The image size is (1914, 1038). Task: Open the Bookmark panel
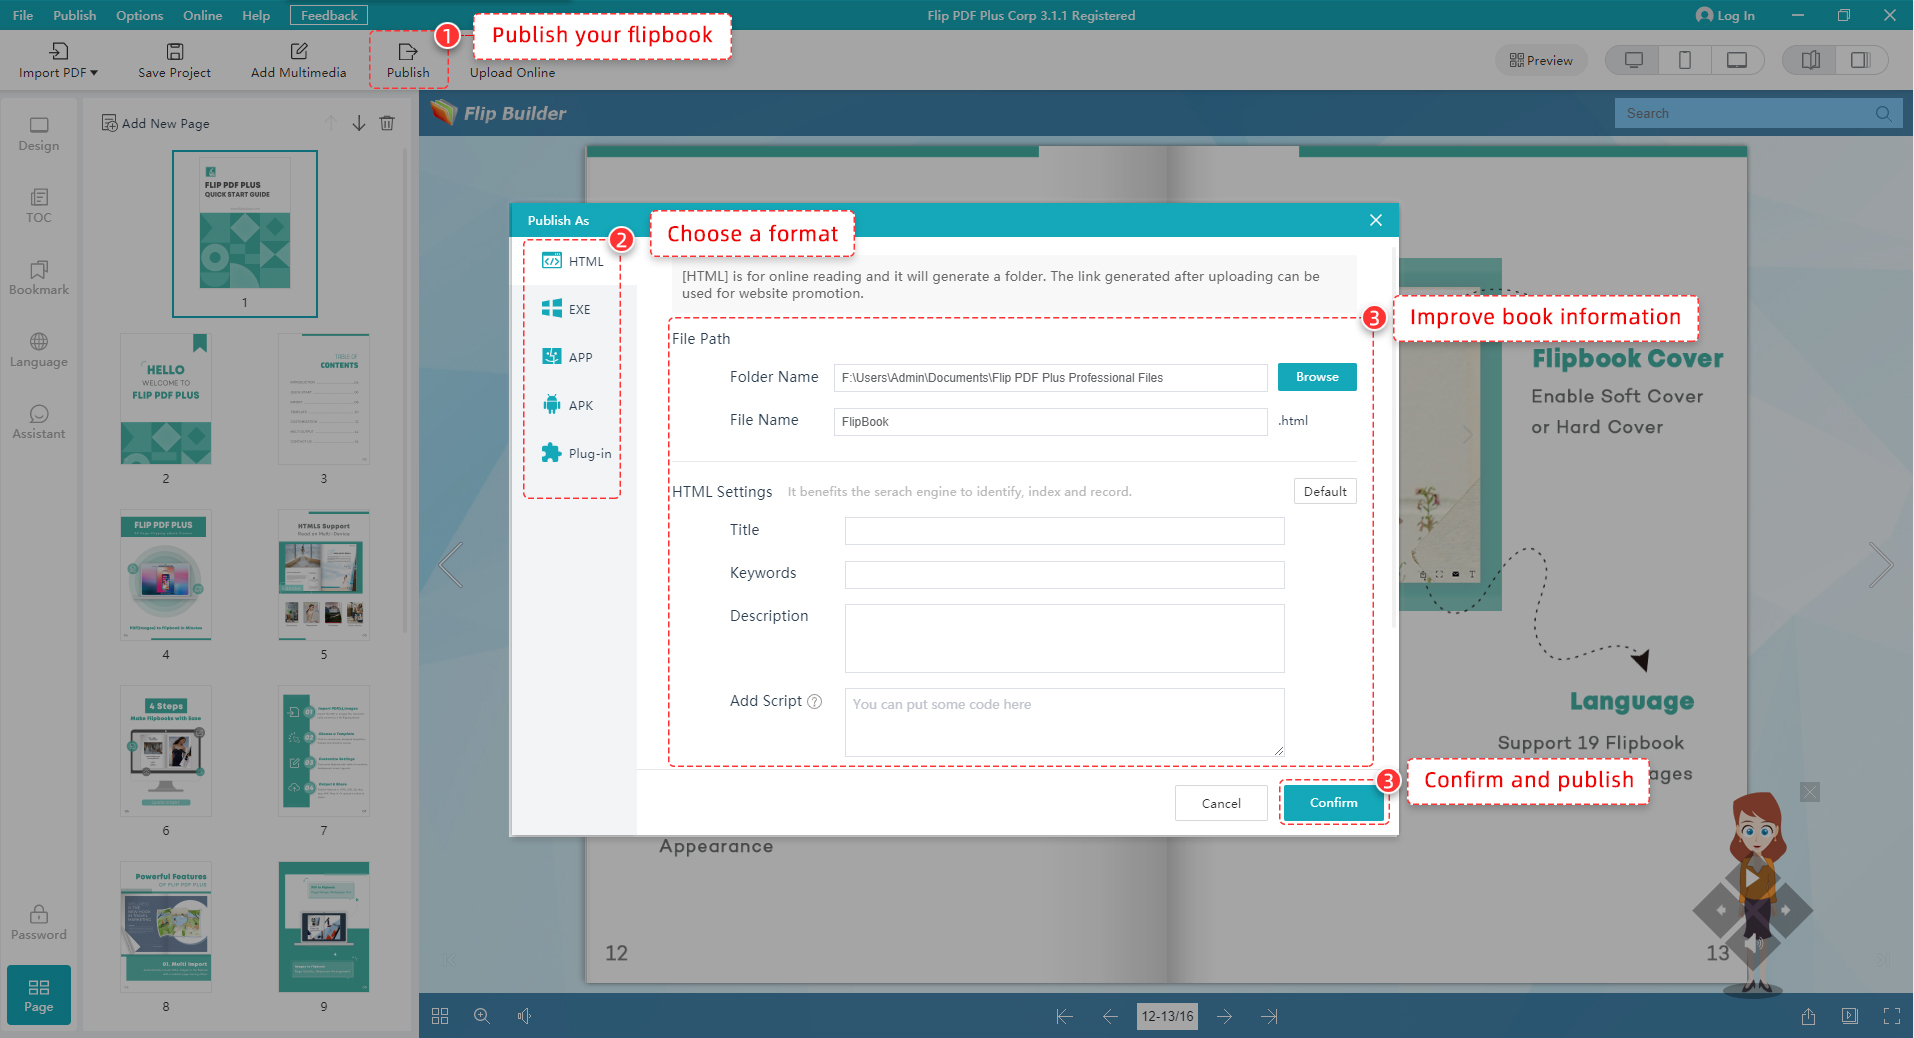coord(38,279)
